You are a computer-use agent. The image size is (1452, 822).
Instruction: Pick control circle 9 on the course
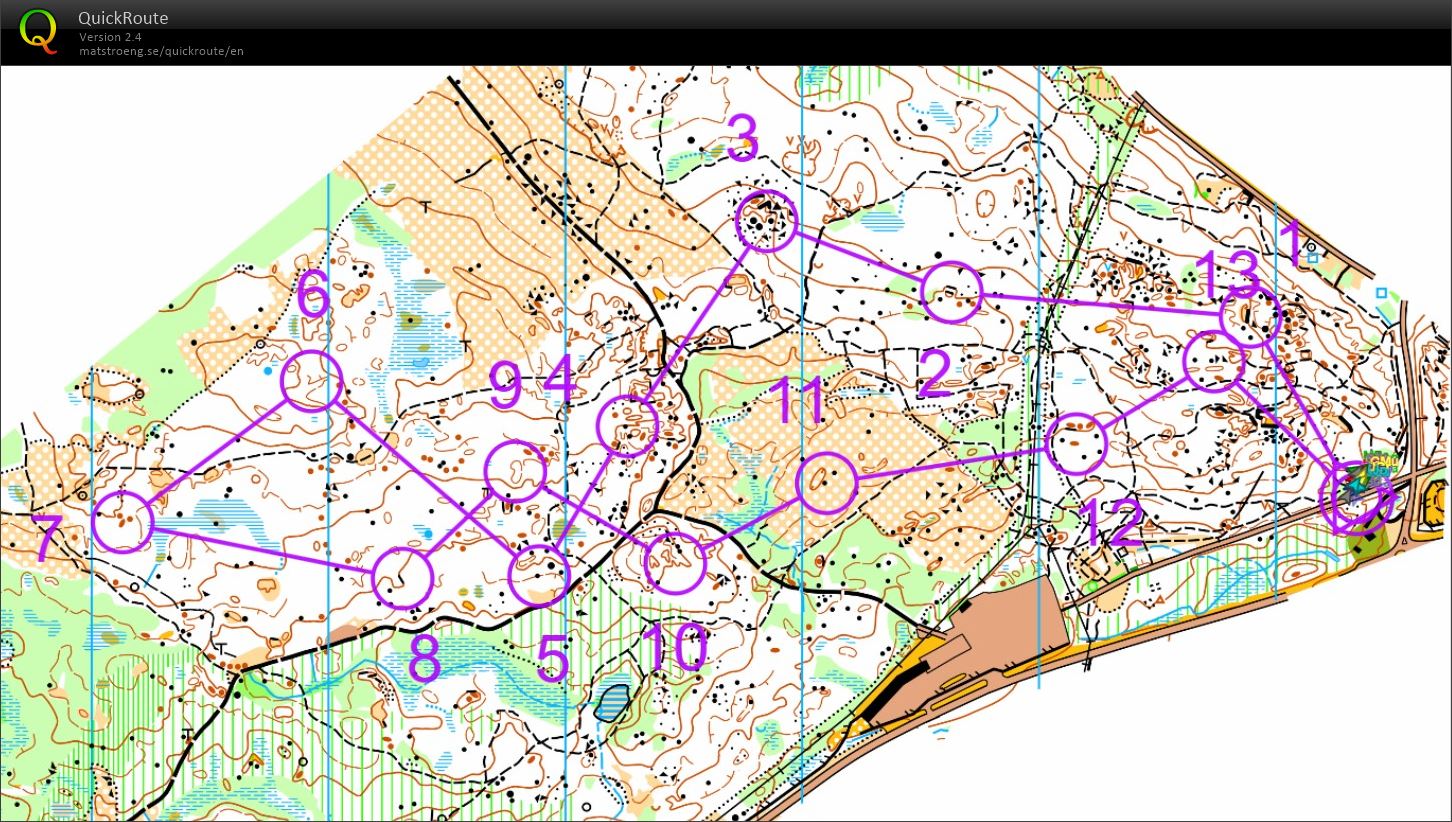tap(515, 470)
